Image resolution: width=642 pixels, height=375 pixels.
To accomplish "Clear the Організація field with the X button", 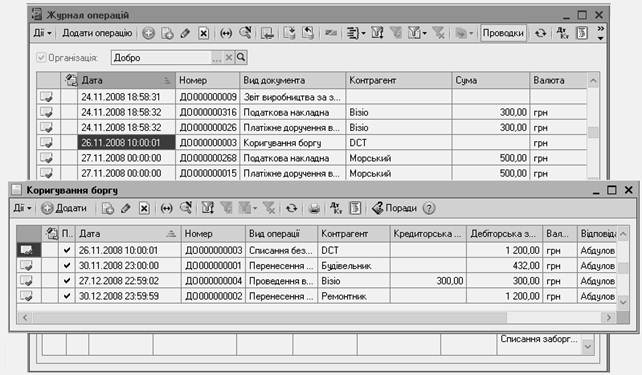I will click(229, 57).
